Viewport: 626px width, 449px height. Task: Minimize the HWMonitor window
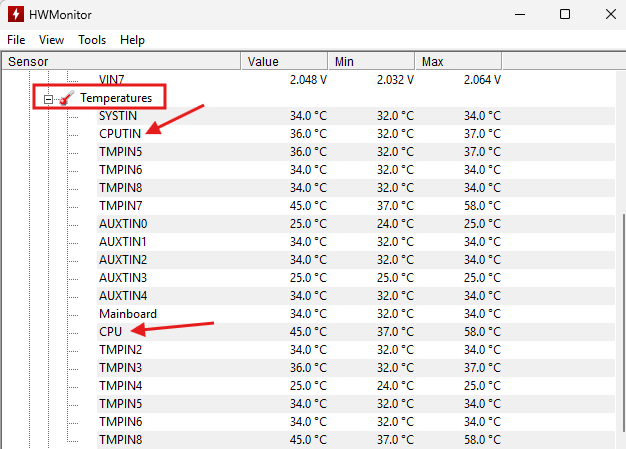520,14
